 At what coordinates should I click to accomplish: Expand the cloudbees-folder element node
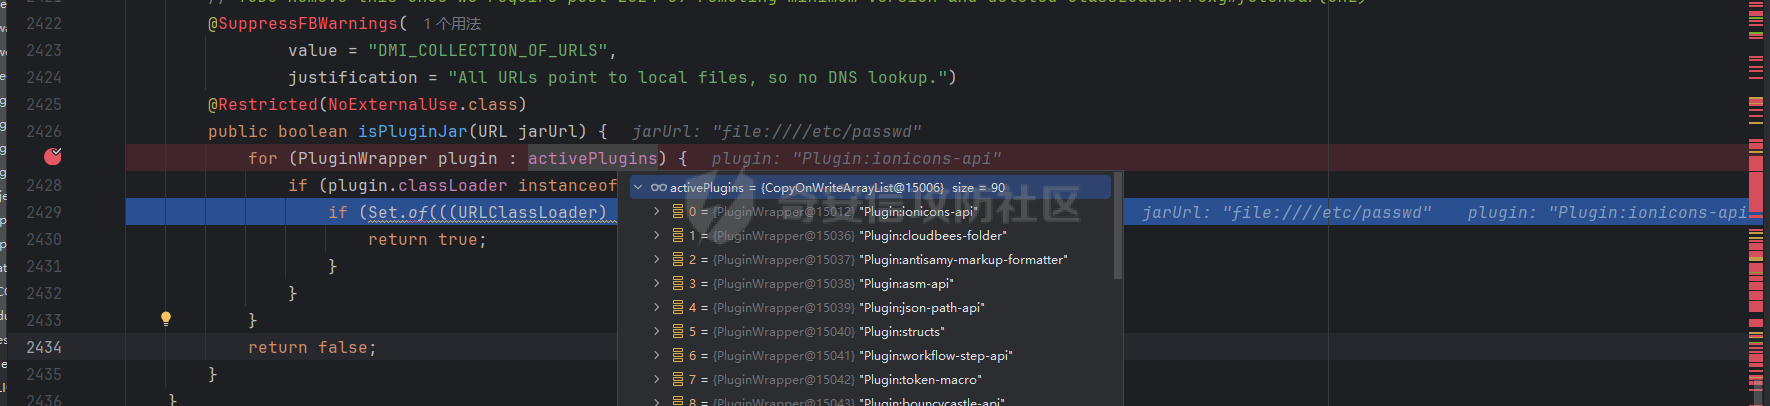tap(656, 236)
